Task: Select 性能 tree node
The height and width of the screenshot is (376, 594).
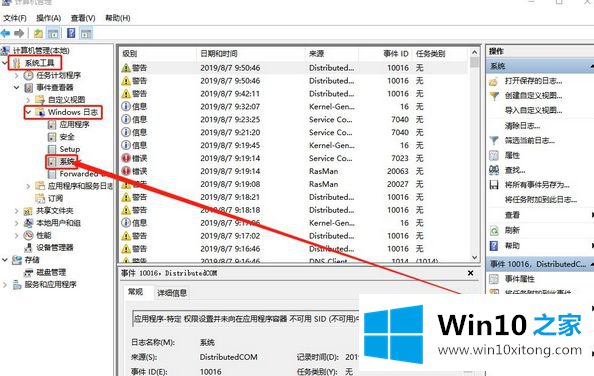Action: click(x=44, y=235)
